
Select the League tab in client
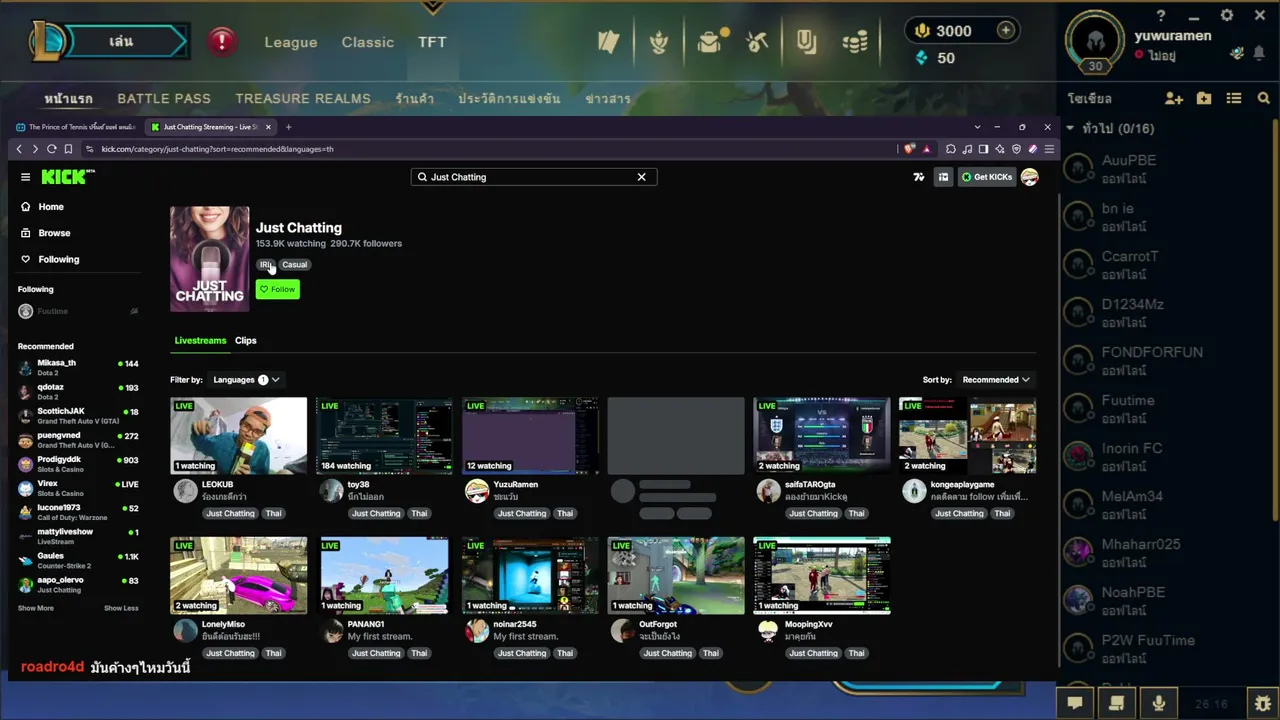(x=291, y=42)
